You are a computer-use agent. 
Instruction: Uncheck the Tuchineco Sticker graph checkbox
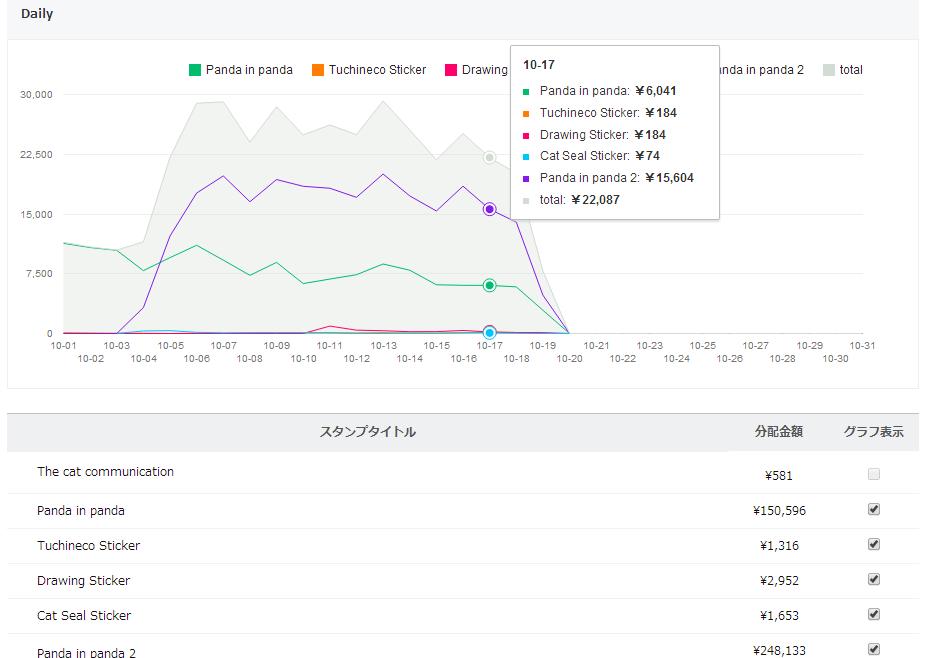click(874, 545)
